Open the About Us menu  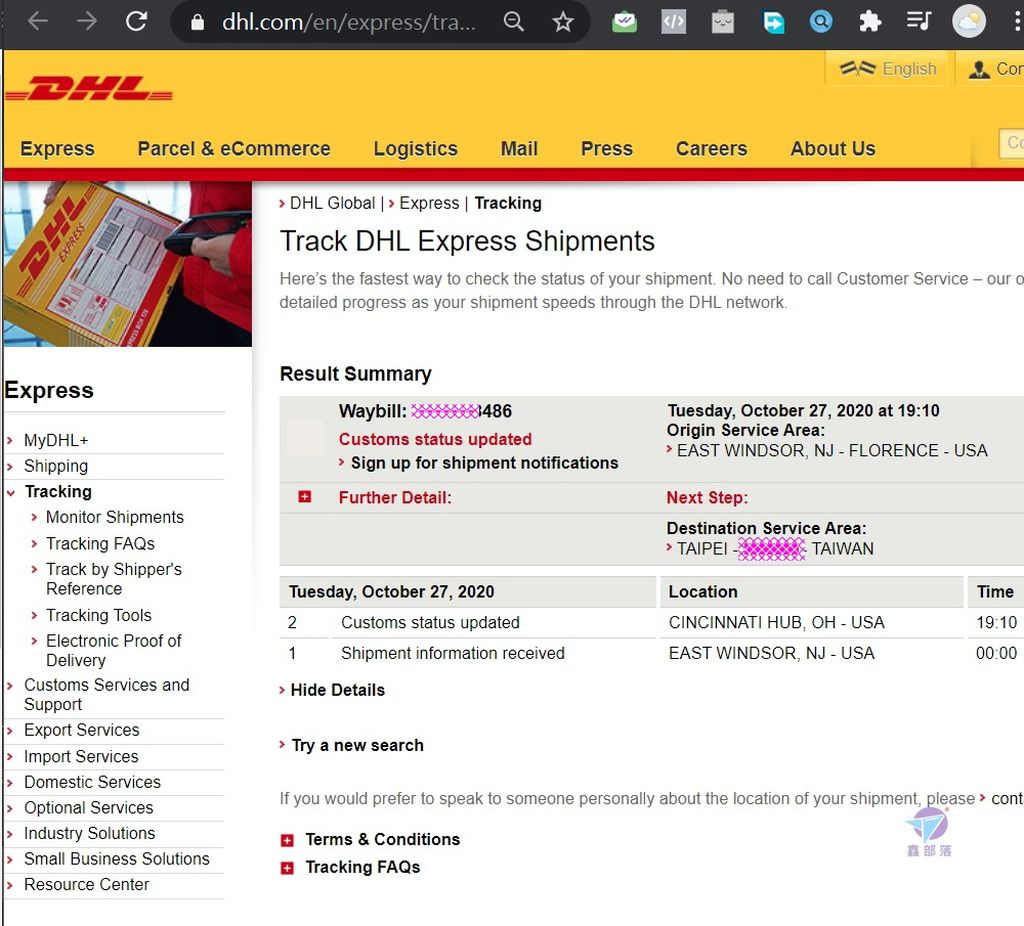(x=833, y=148)
